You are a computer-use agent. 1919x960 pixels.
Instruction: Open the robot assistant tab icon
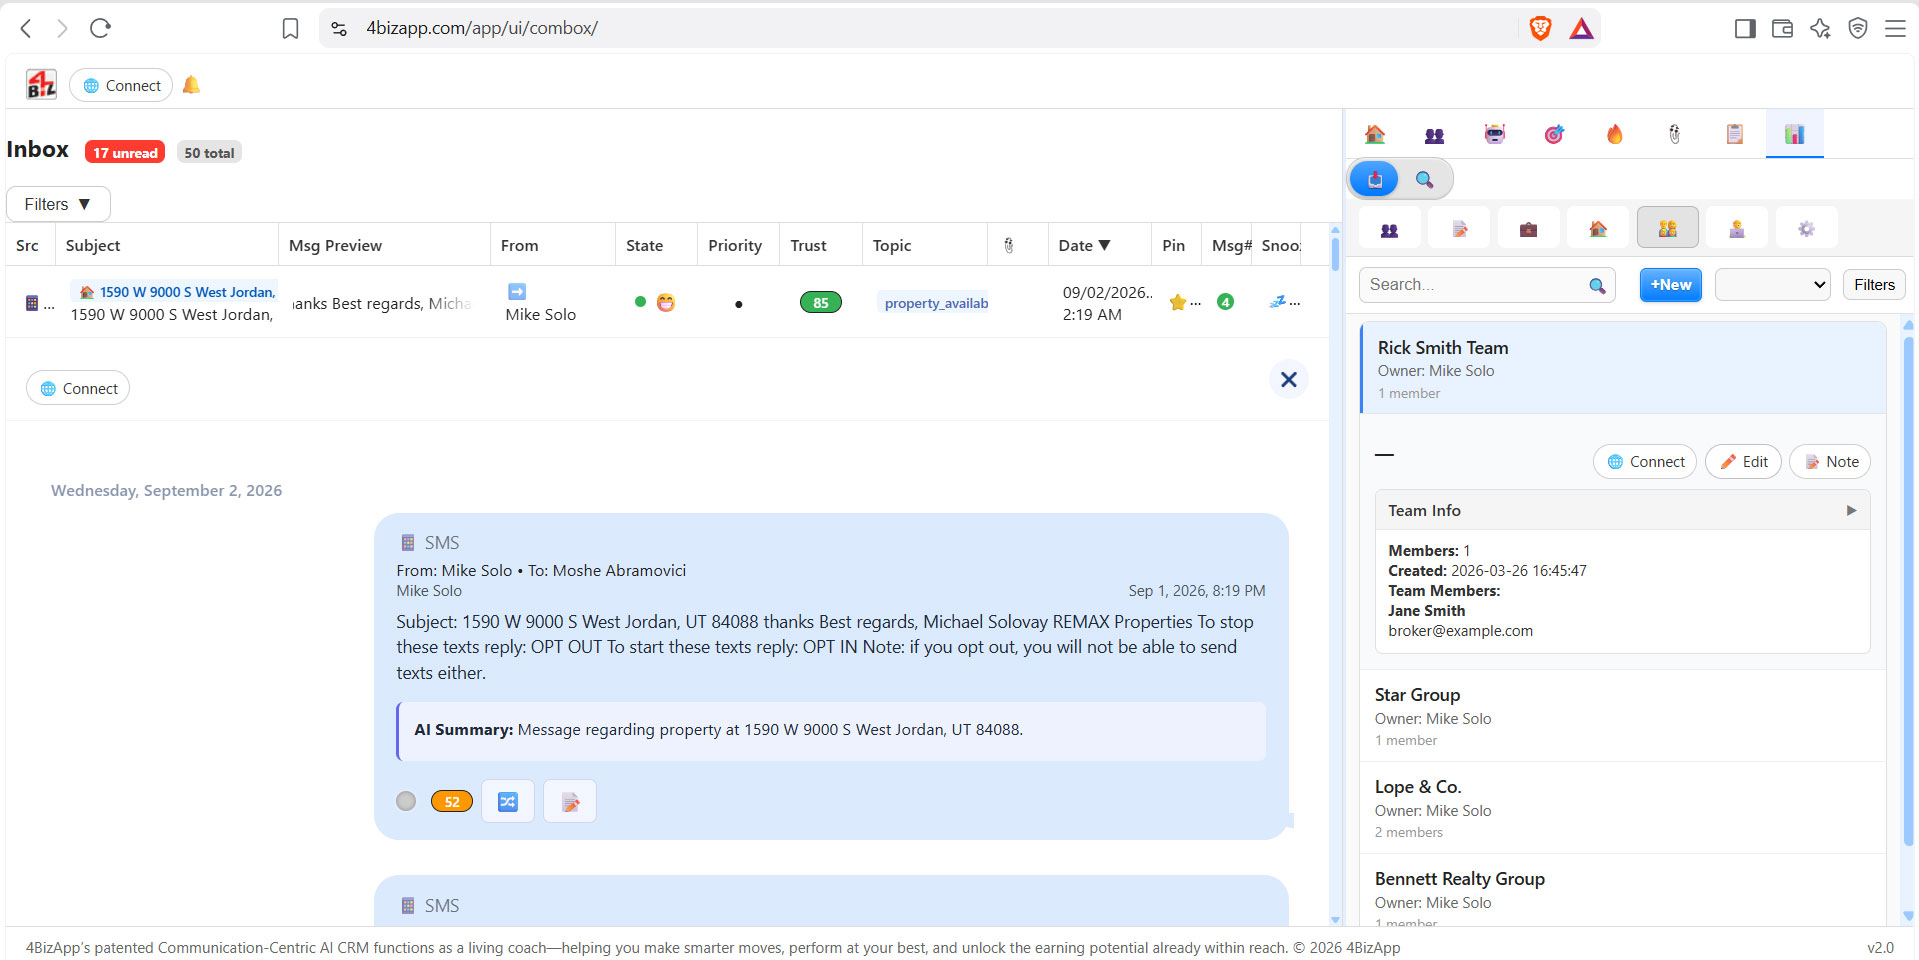1494,134
